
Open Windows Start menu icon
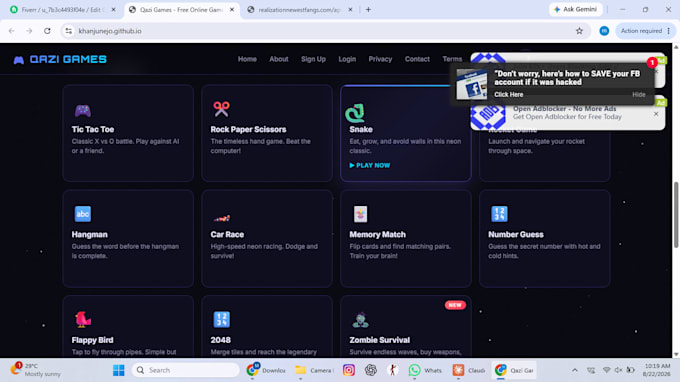pyautogui.click(x=118, y=370)
